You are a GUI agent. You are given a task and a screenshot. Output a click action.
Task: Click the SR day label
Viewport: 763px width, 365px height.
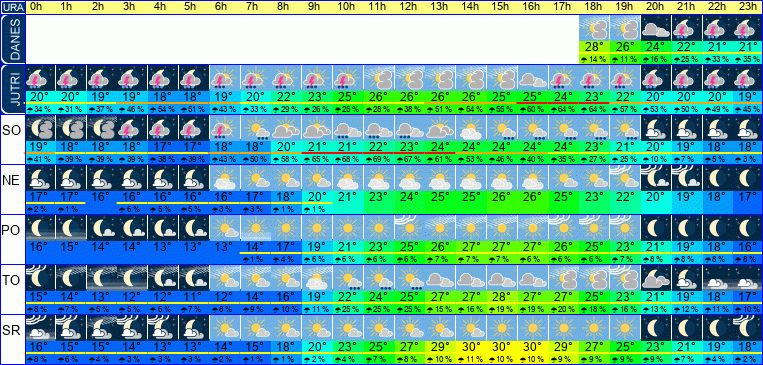pos(12,330)
